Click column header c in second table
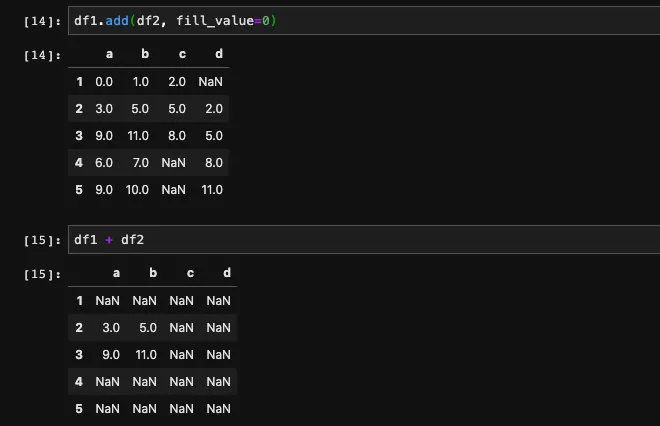This screenshot has height=426, width=660. pos(190,273)
